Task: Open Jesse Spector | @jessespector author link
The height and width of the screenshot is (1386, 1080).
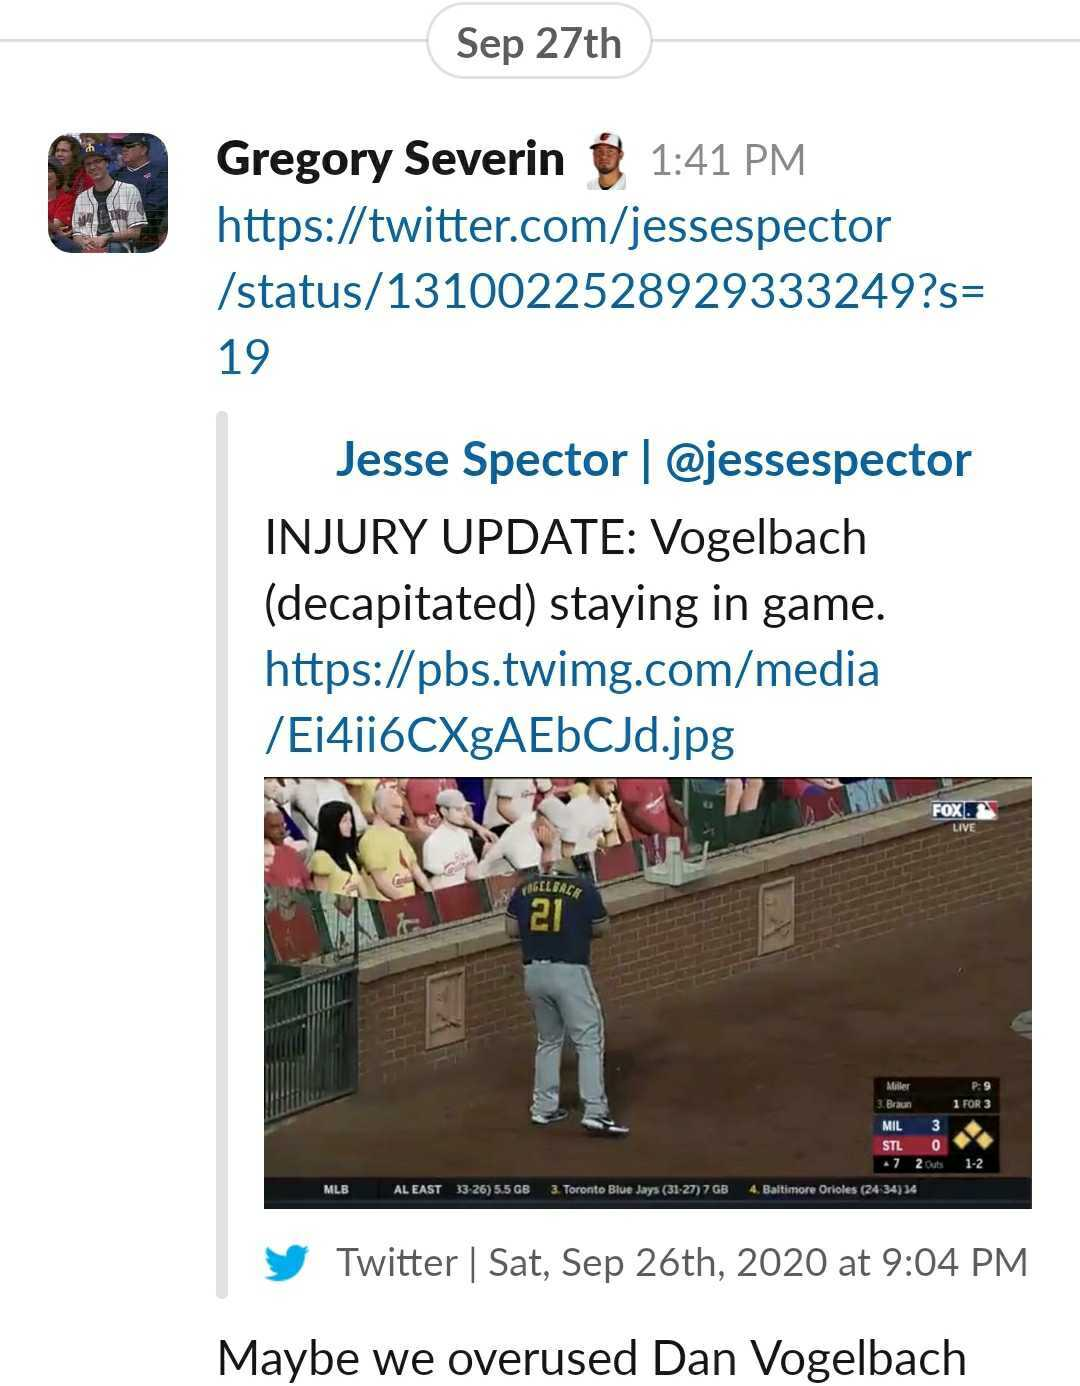Action: pos(653,460)
